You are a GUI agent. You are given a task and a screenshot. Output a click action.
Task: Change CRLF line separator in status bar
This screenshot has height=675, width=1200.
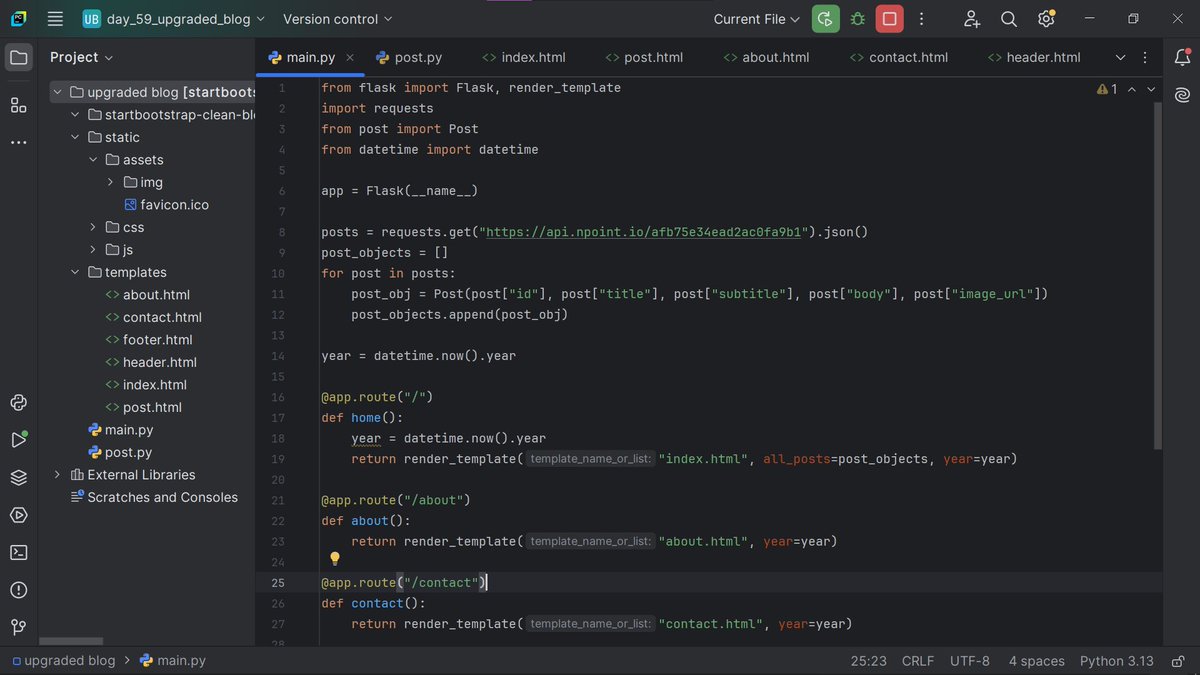[917, 661]
